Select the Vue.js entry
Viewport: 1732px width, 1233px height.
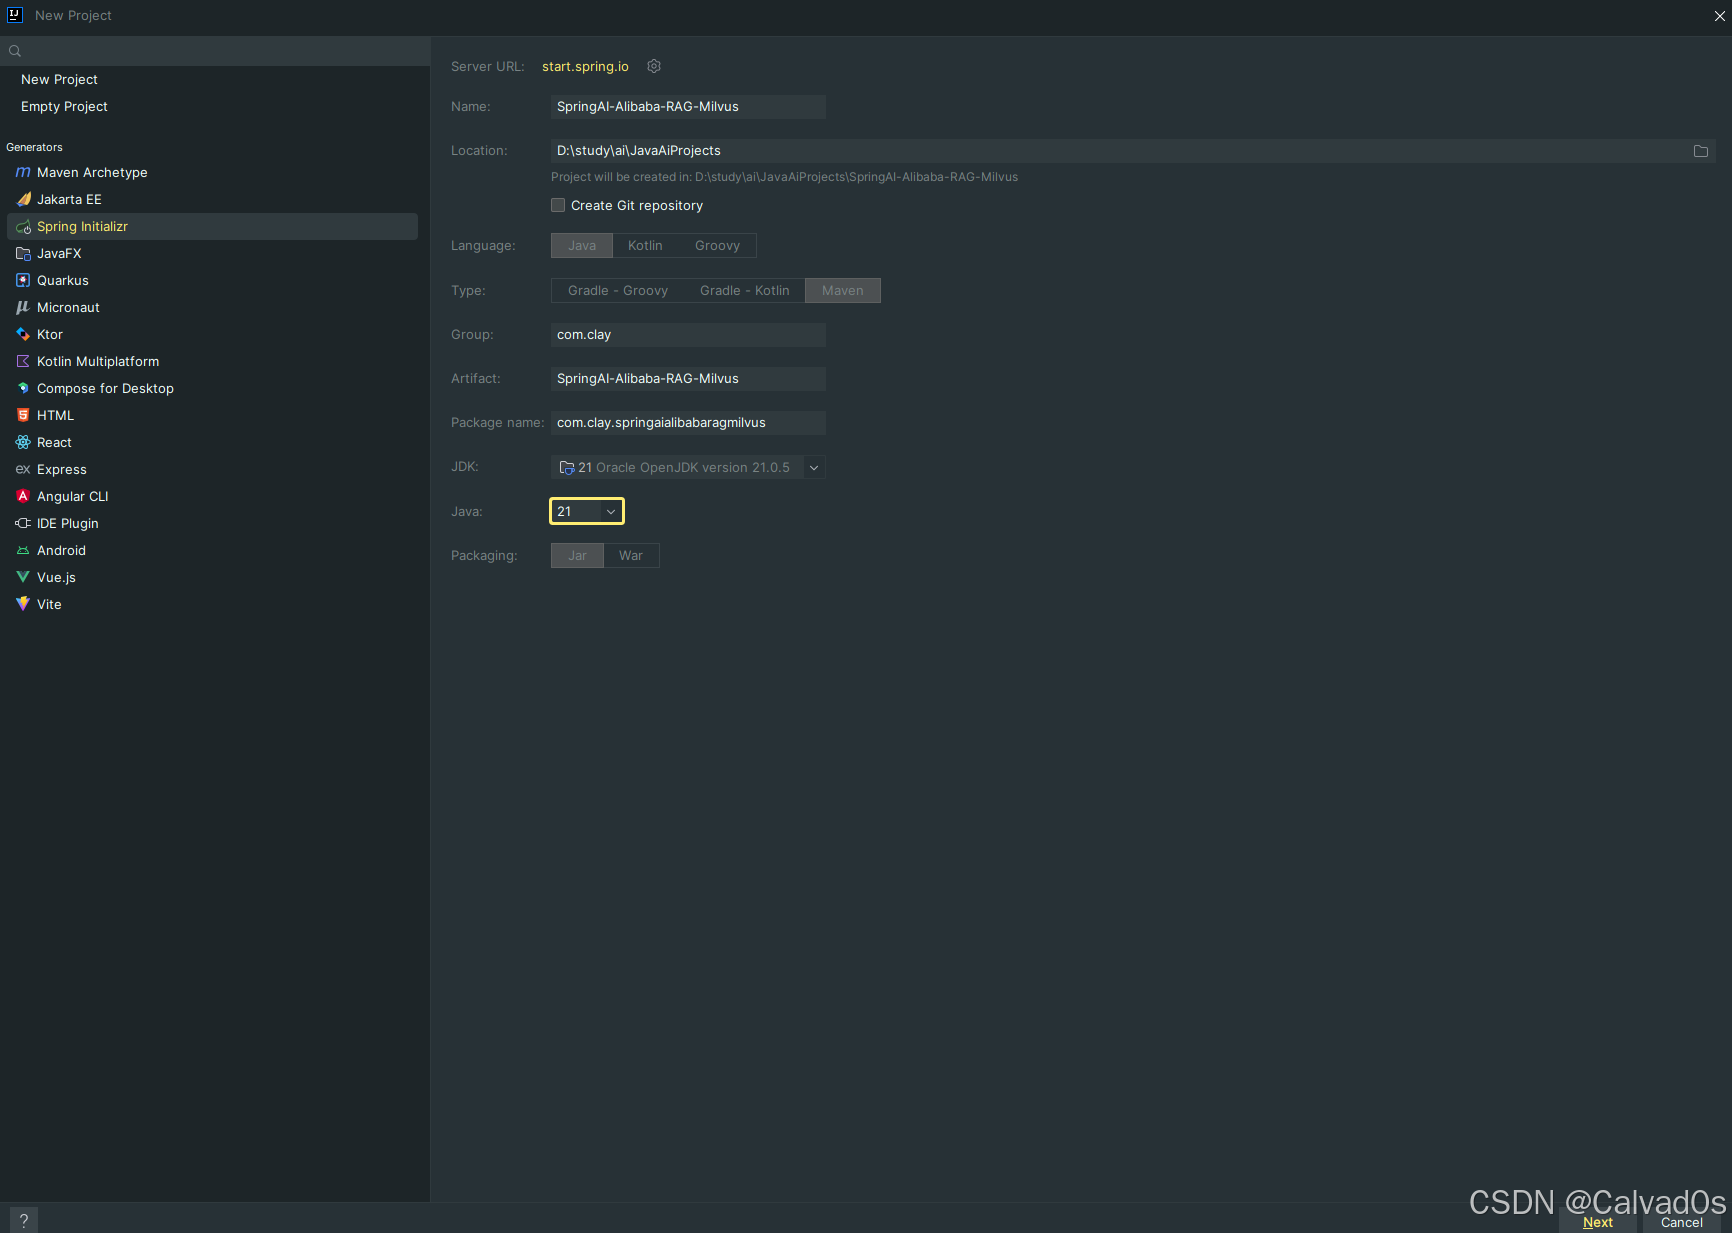point(212,577)
